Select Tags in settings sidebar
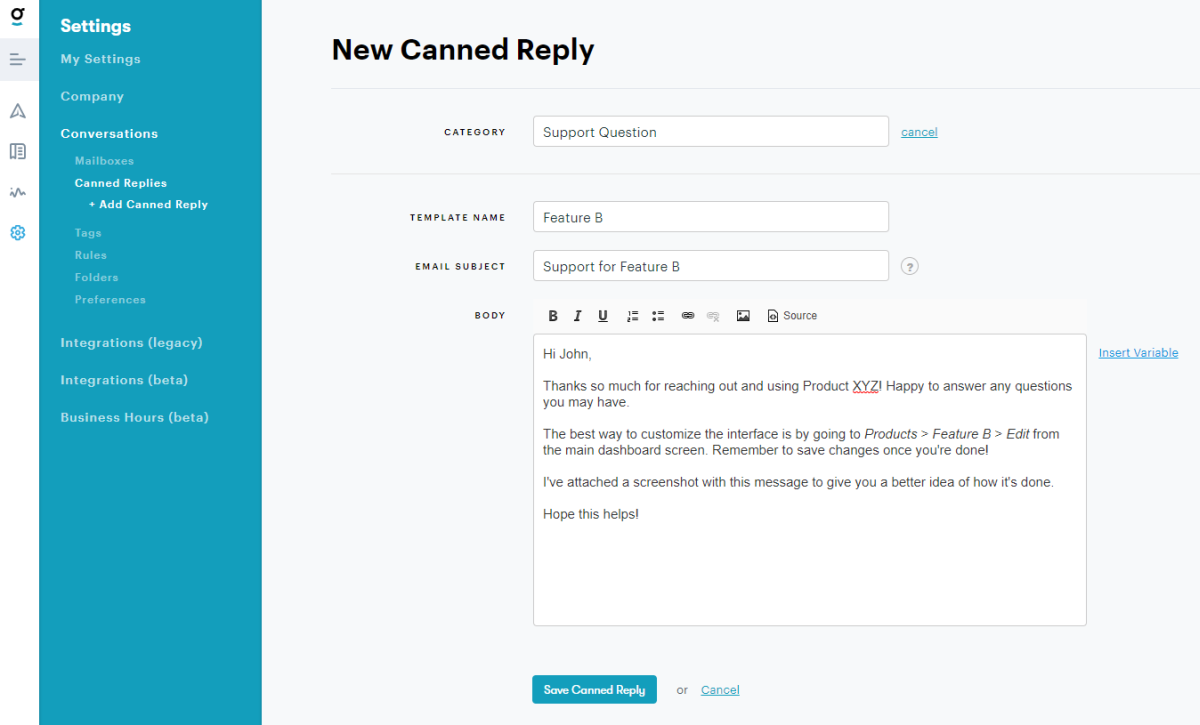 pyautogui.click(x=88, y=233)
